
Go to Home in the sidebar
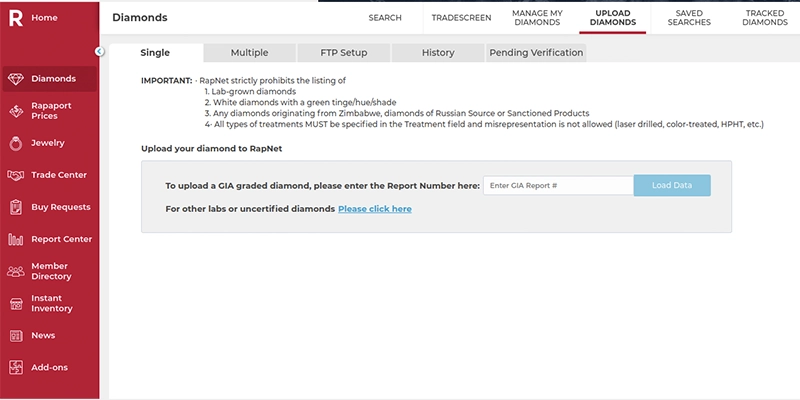click(44, 18)
